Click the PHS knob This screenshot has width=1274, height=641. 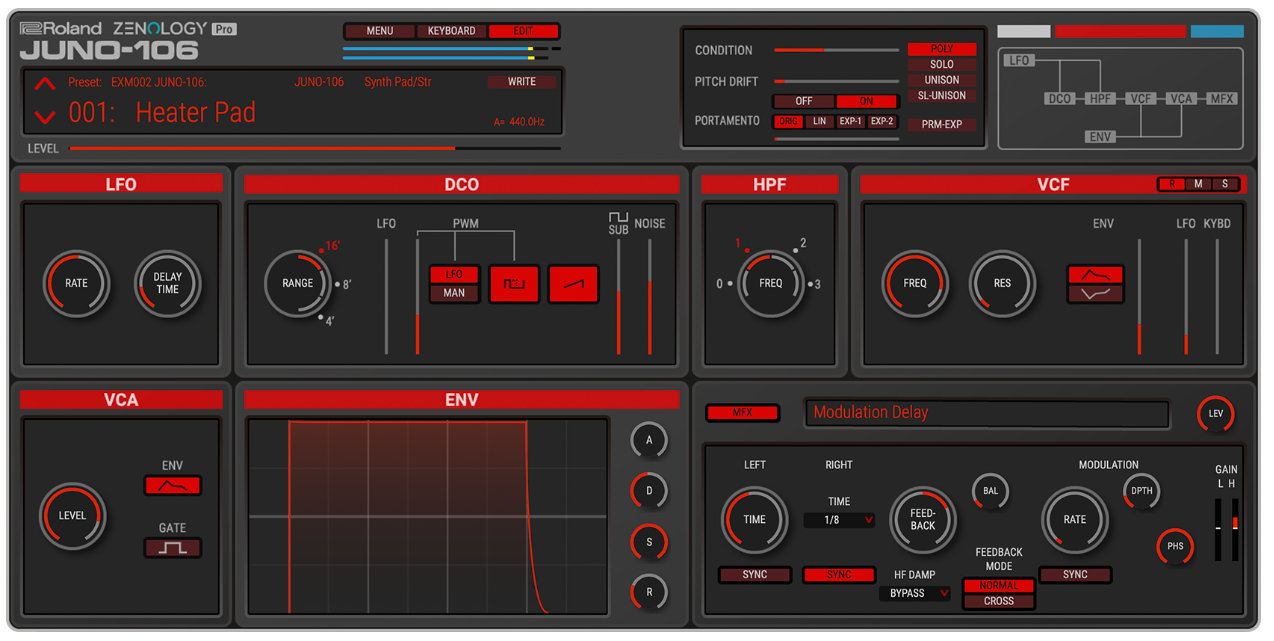(1175, 547)
